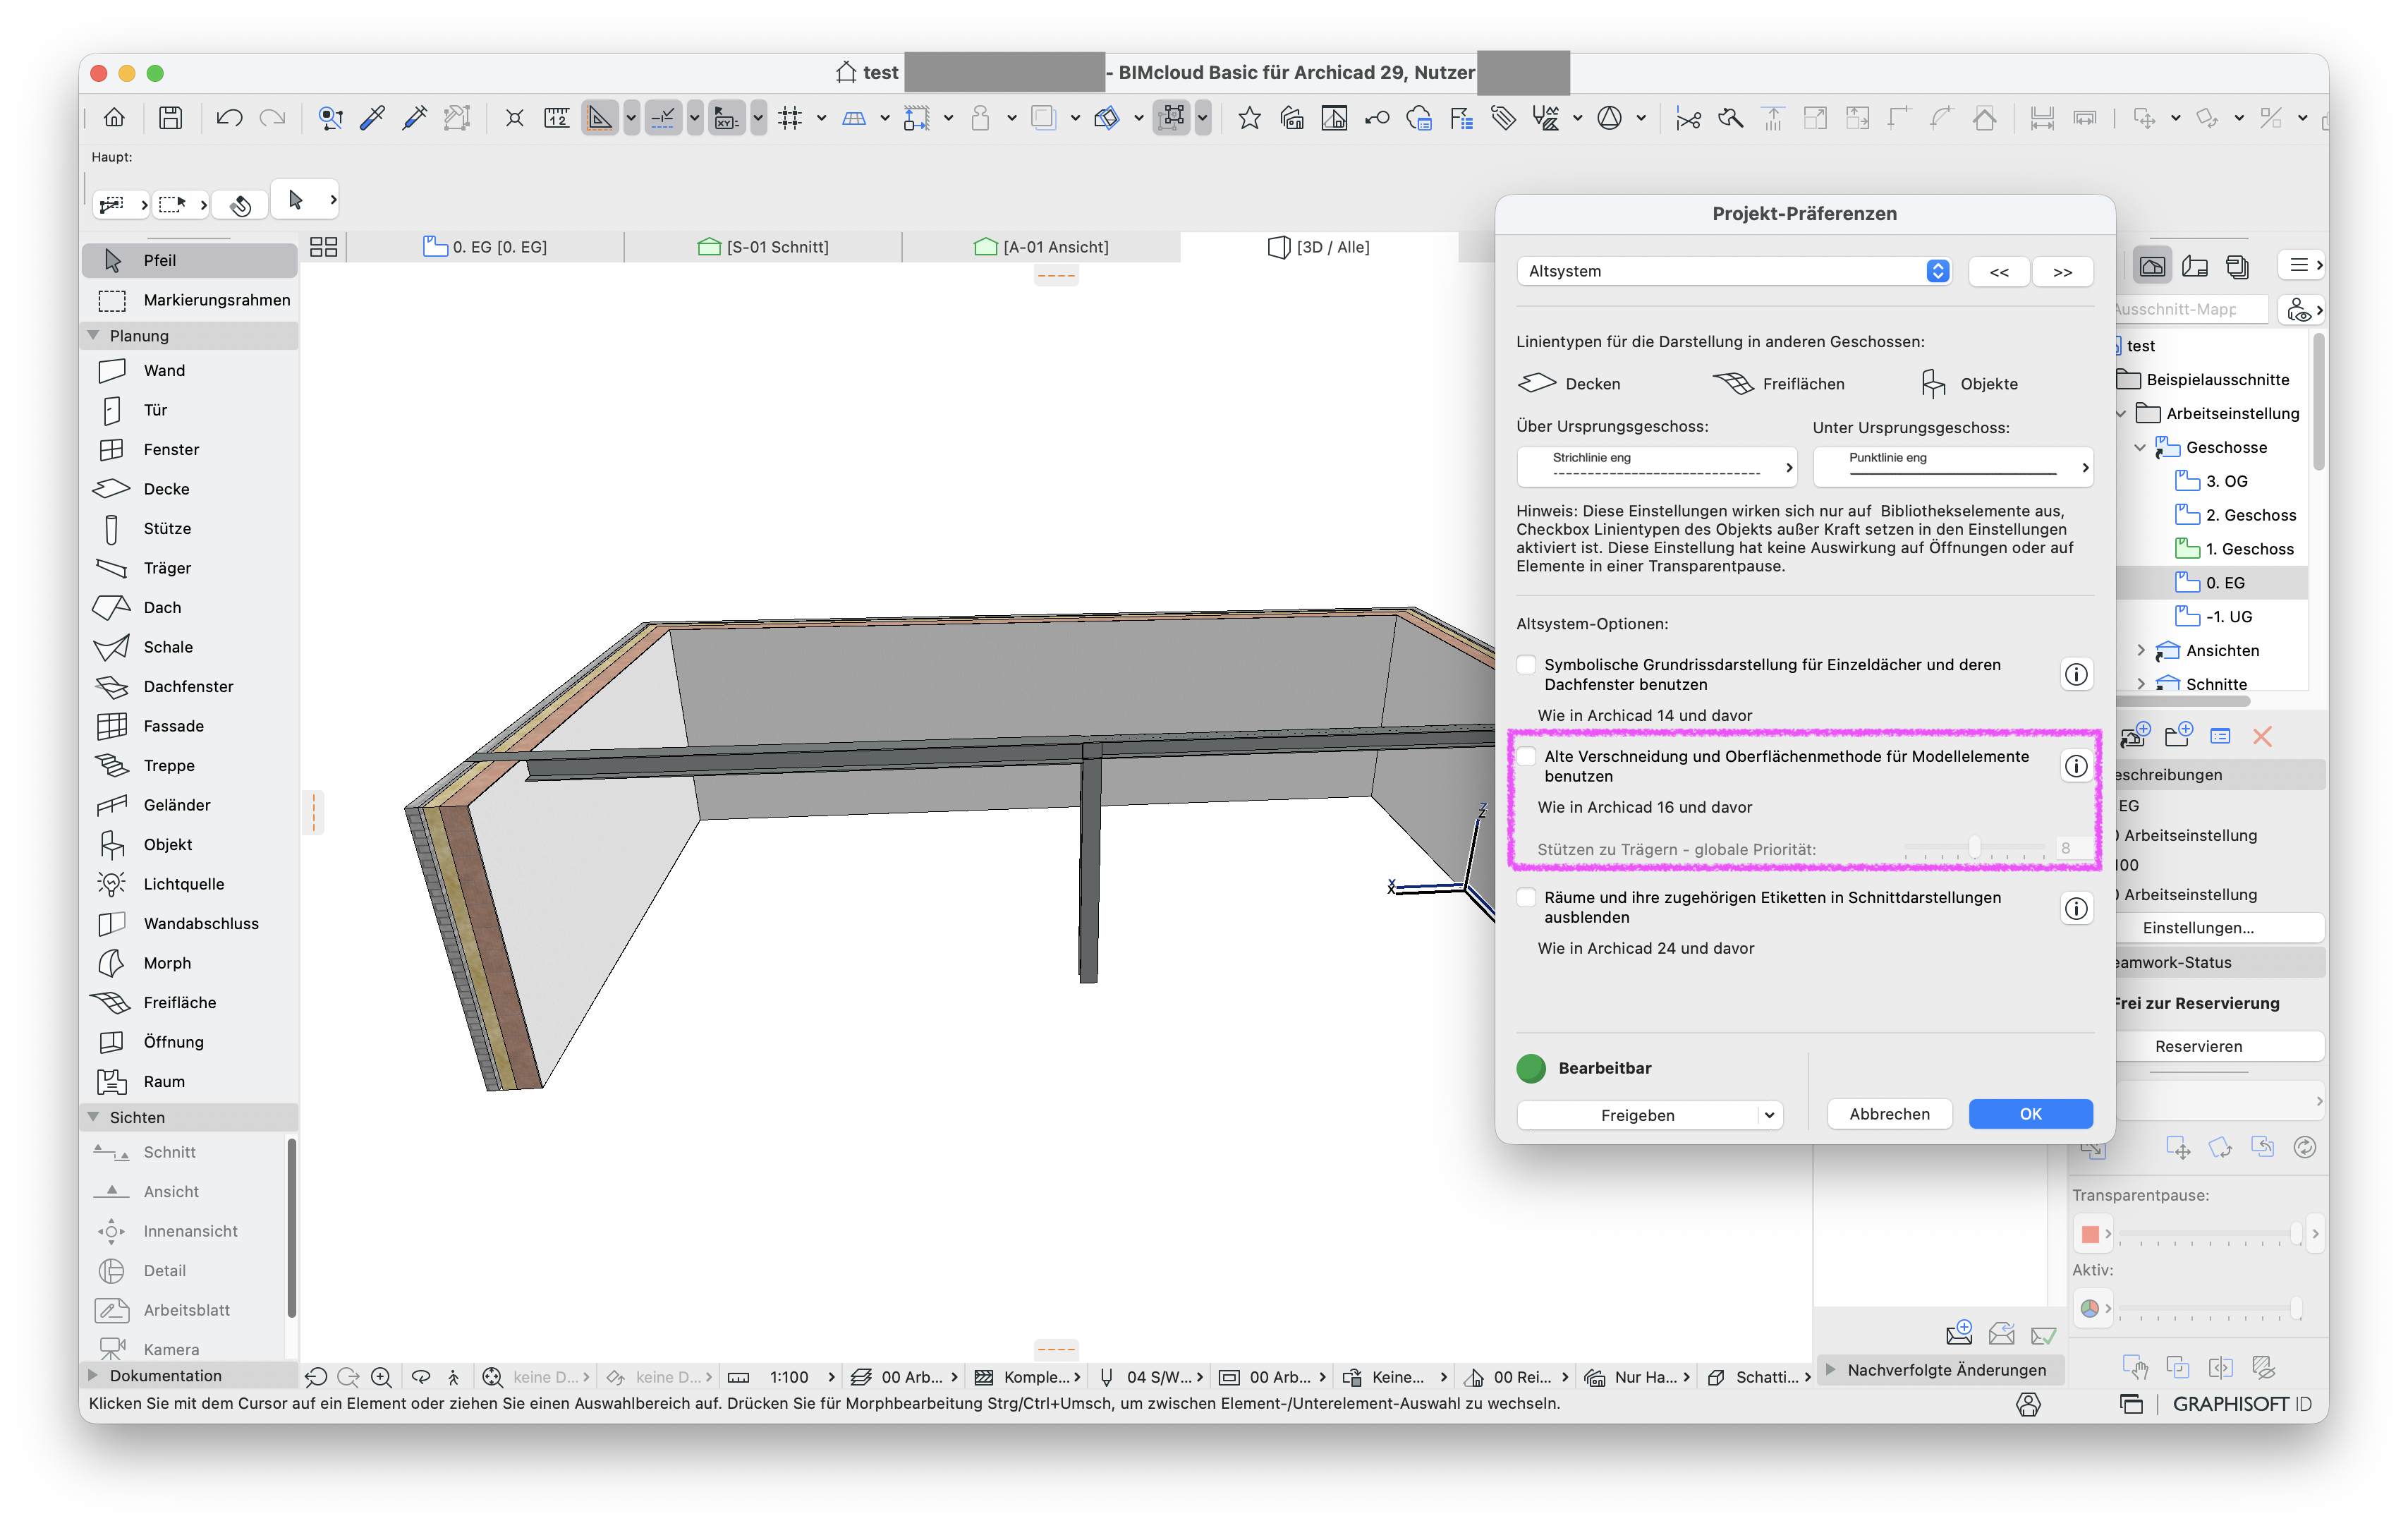
Task: Click the Reservieren button
Action: (x=2198, y=1047)
